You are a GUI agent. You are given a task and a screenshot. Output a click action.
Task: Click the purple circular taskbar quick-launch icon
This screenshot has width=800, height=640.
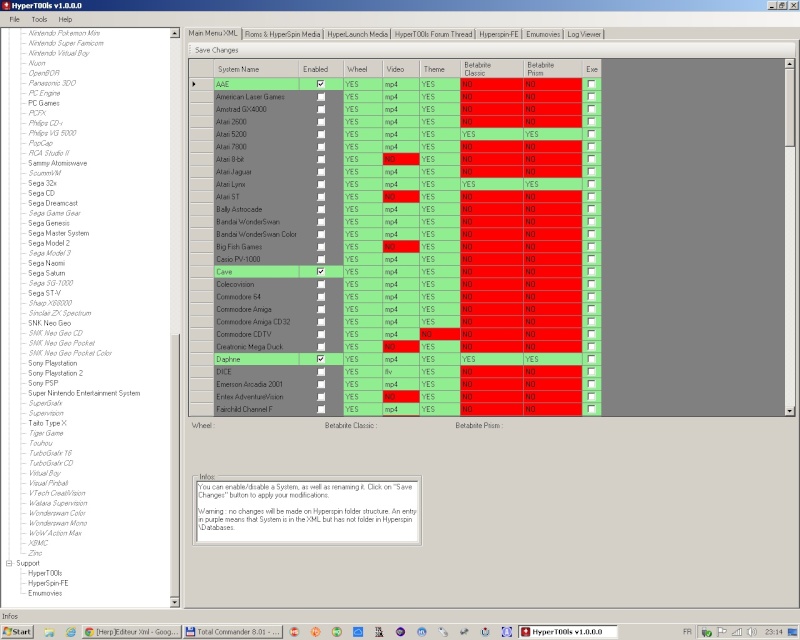401,632
